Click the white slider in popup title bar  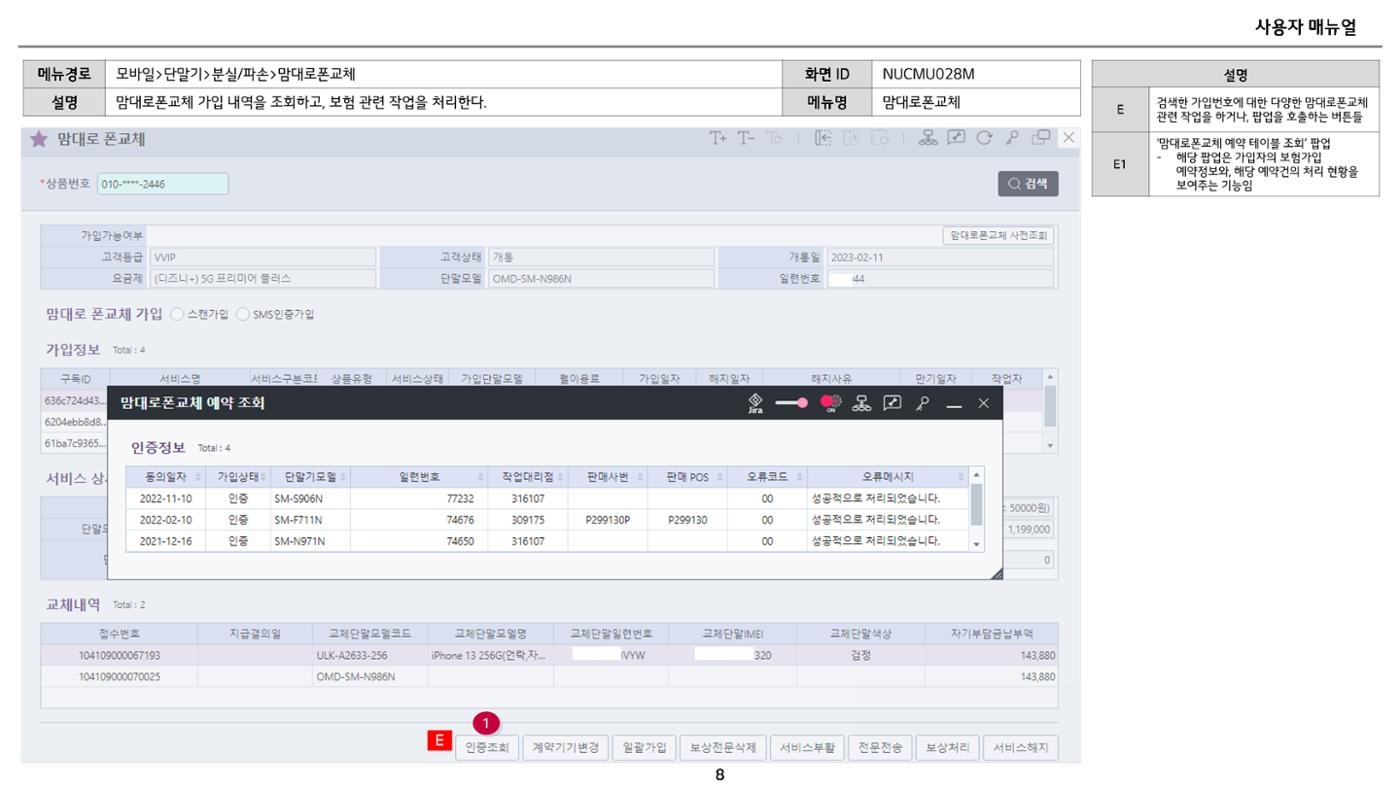(792, 403)
